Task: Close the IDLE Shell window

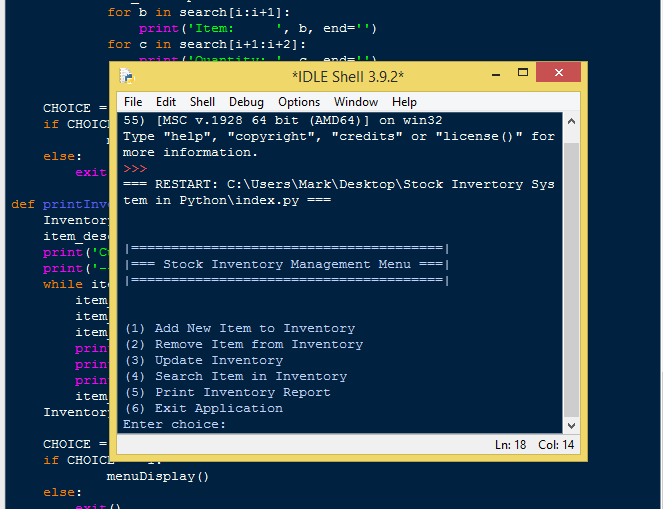Action: point(558,73)
